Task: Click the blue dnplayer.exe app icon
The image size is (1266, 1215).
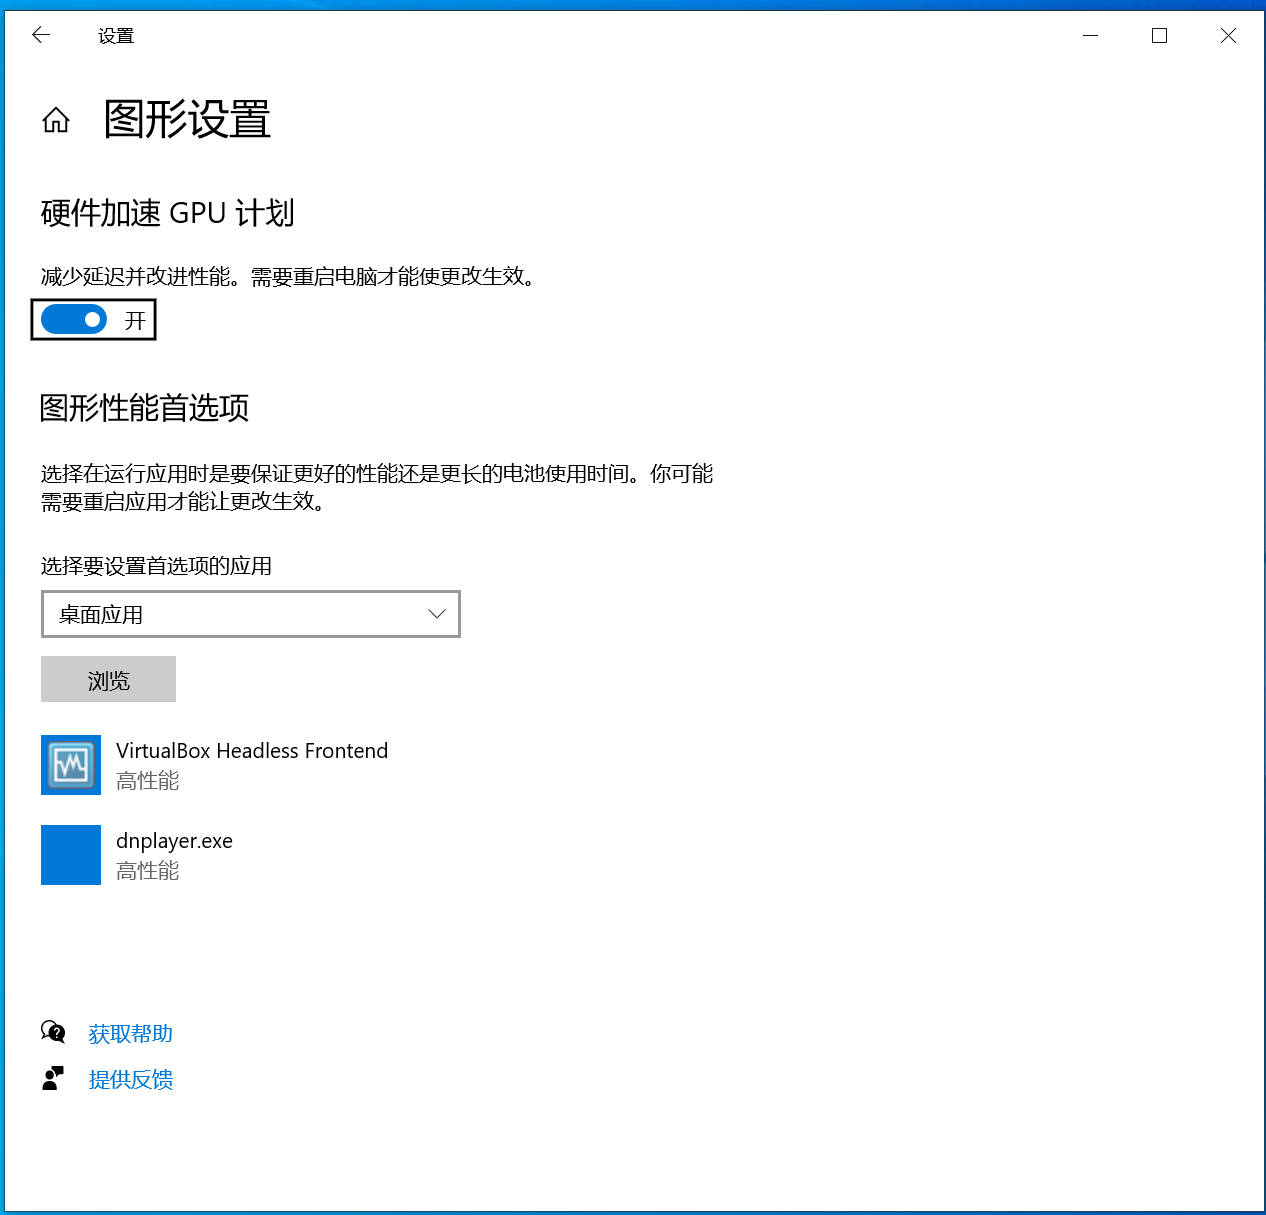Action: click(x=71, y=855)
